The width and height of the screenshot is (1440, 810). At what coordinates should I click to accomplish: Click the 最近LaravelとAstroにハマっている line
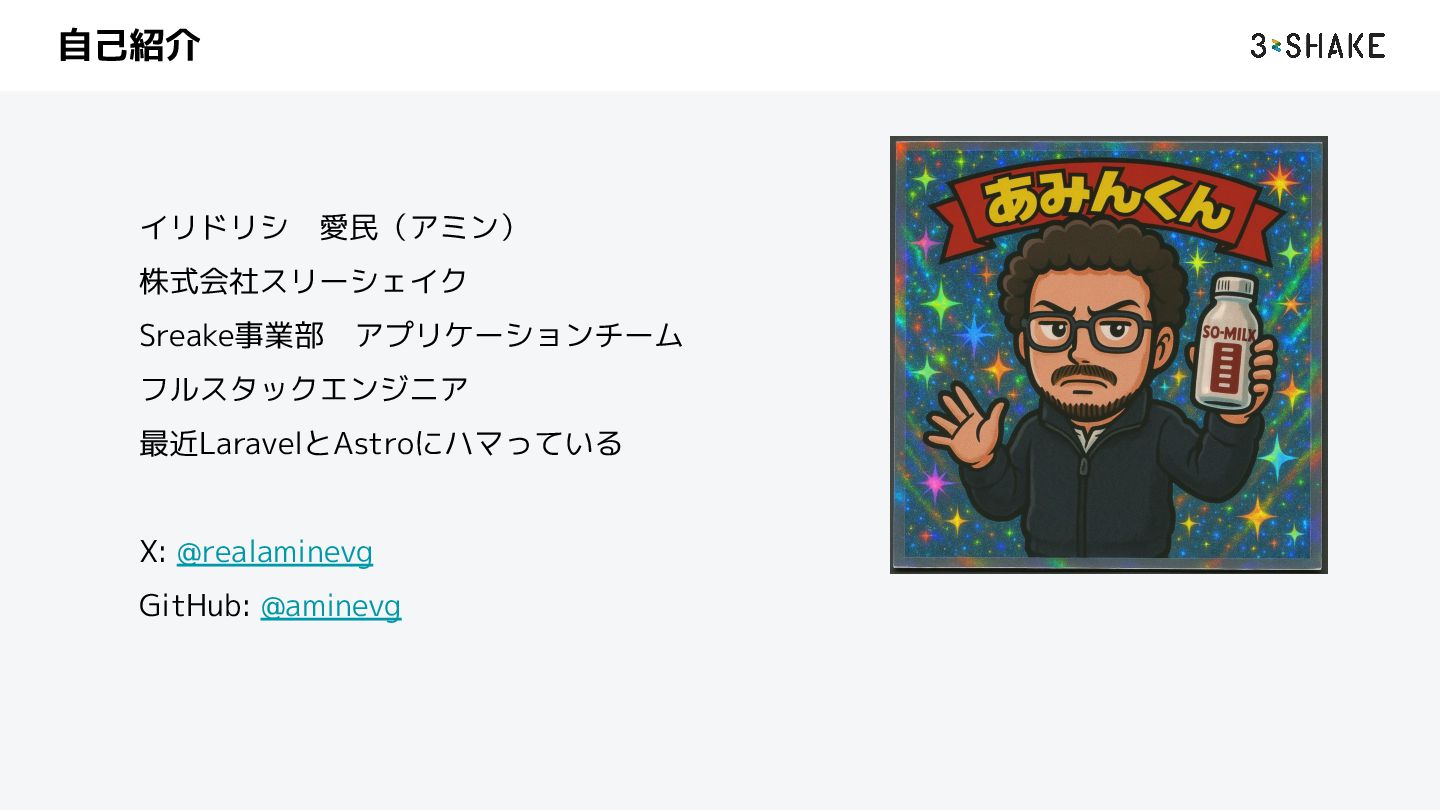click(x=381, y=443)
